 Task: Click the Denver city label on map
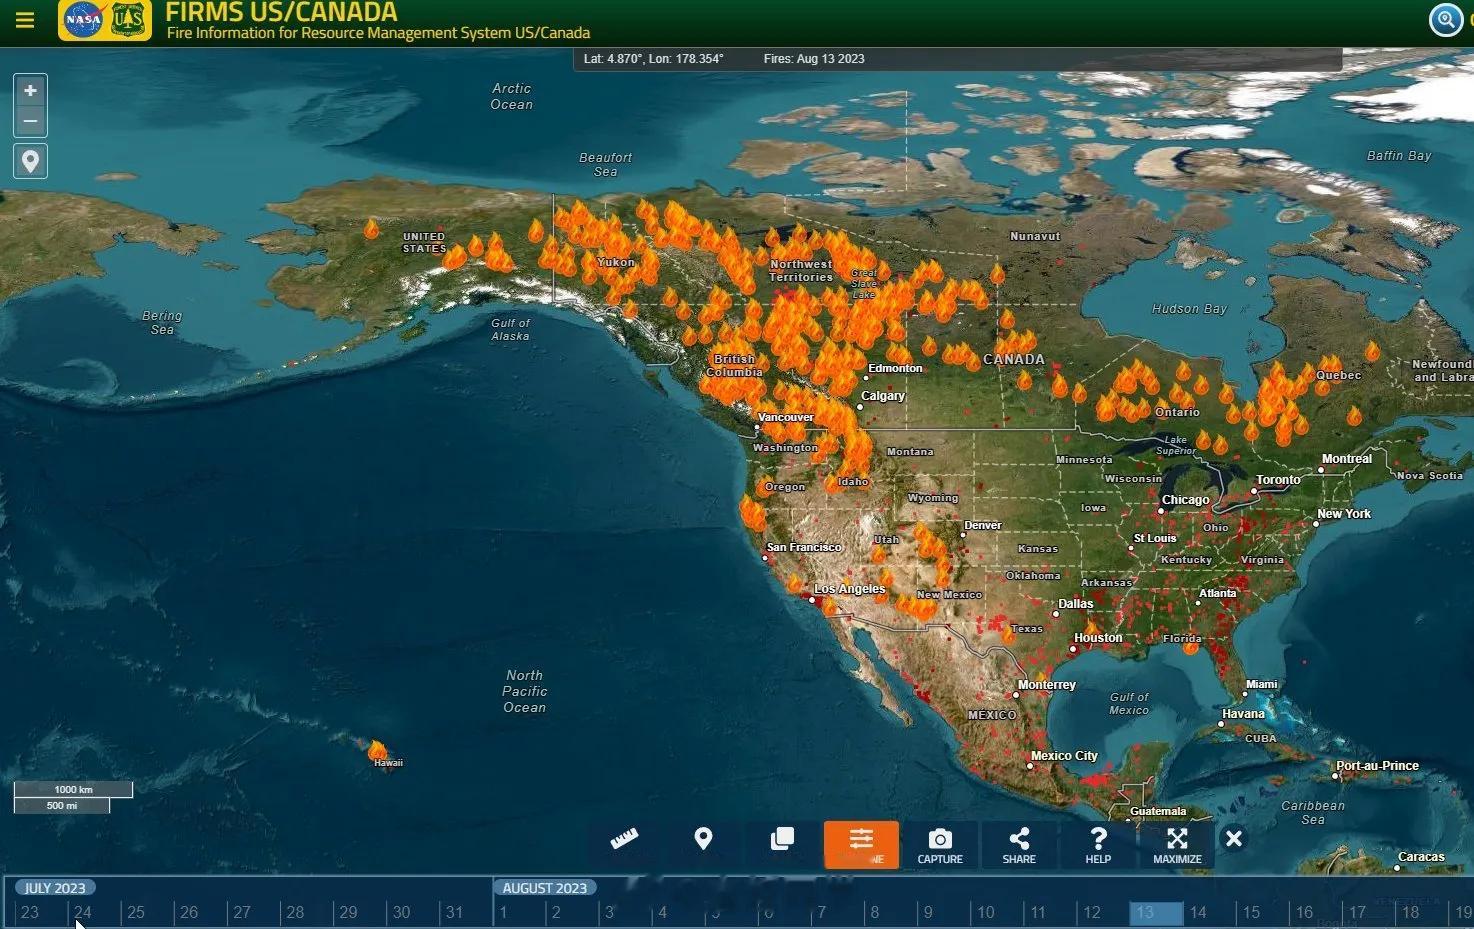tap(983, 525)
